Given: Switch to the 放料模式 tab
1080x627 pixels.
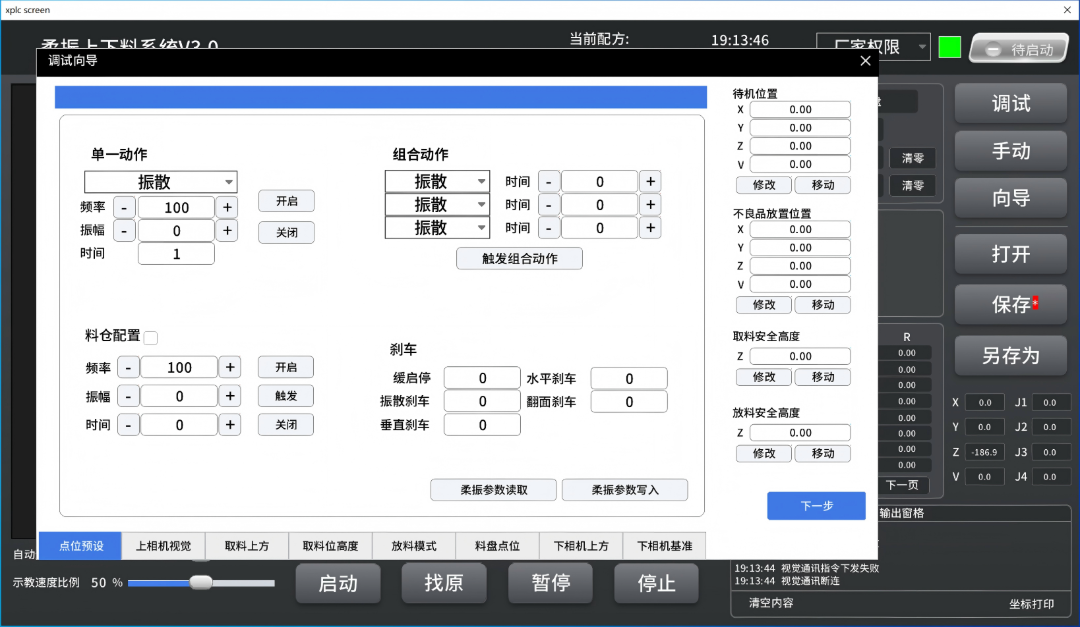Looking at the screenshot, I should [414, 546].
